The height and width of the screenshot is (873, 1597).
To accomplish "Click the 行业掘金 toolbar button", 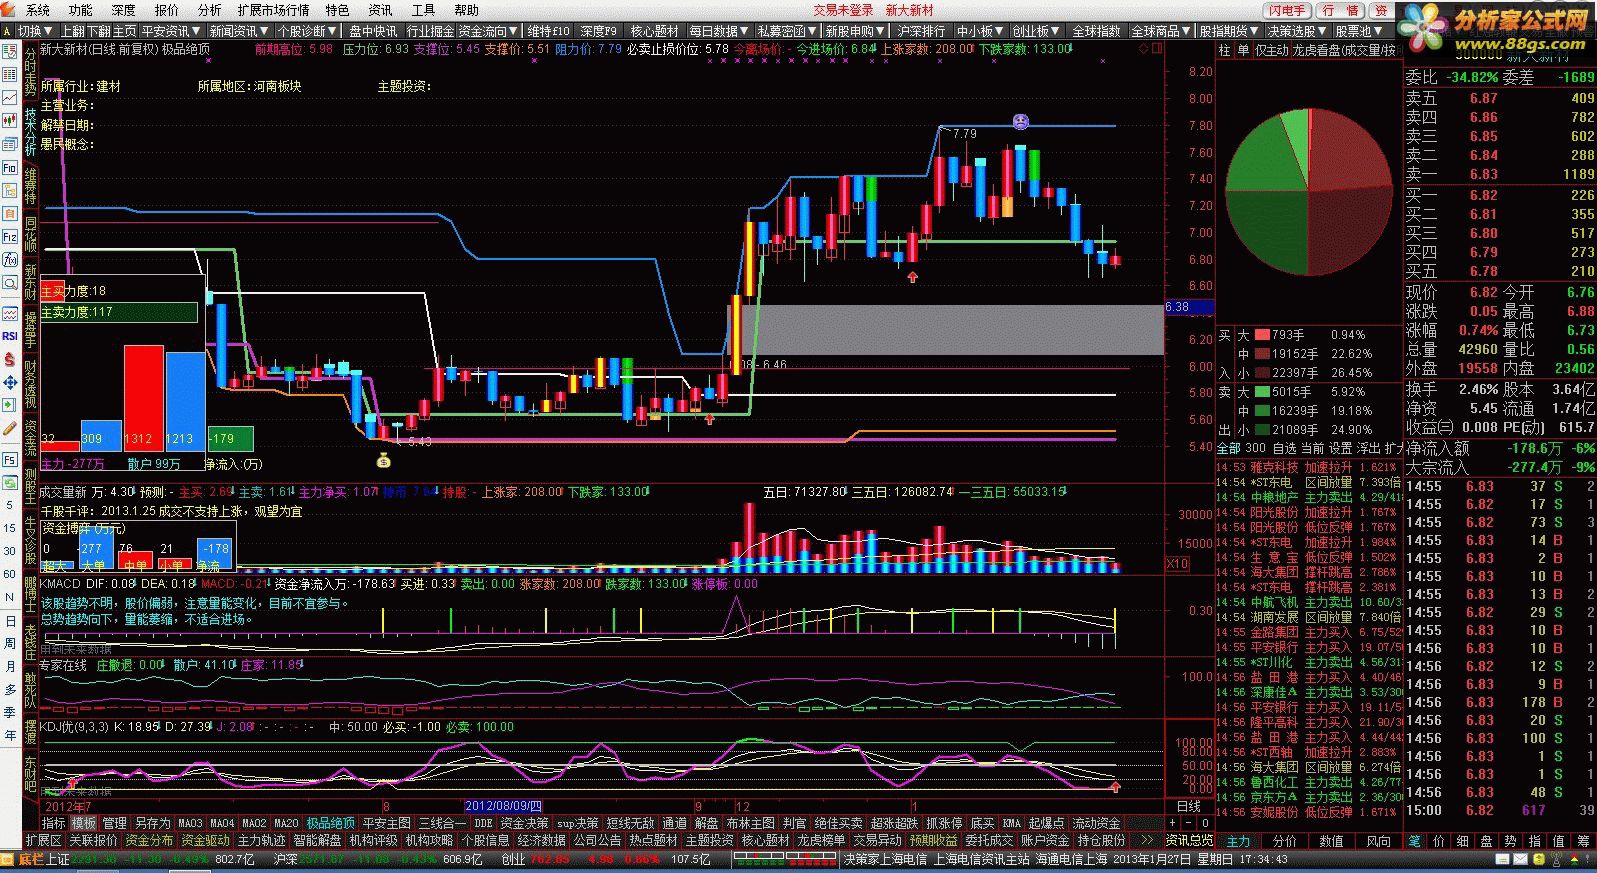I will pos(430,31).
